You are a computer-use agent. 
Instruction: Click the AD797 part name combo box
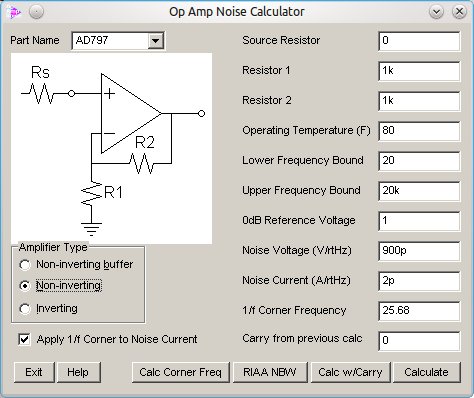[x=118, y=41]
